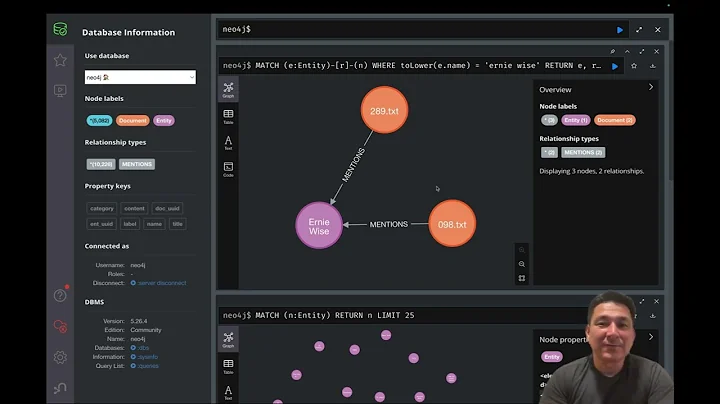Fit graph to screen
This screenshot has height=404, width=720.
(x=522, y=278)
